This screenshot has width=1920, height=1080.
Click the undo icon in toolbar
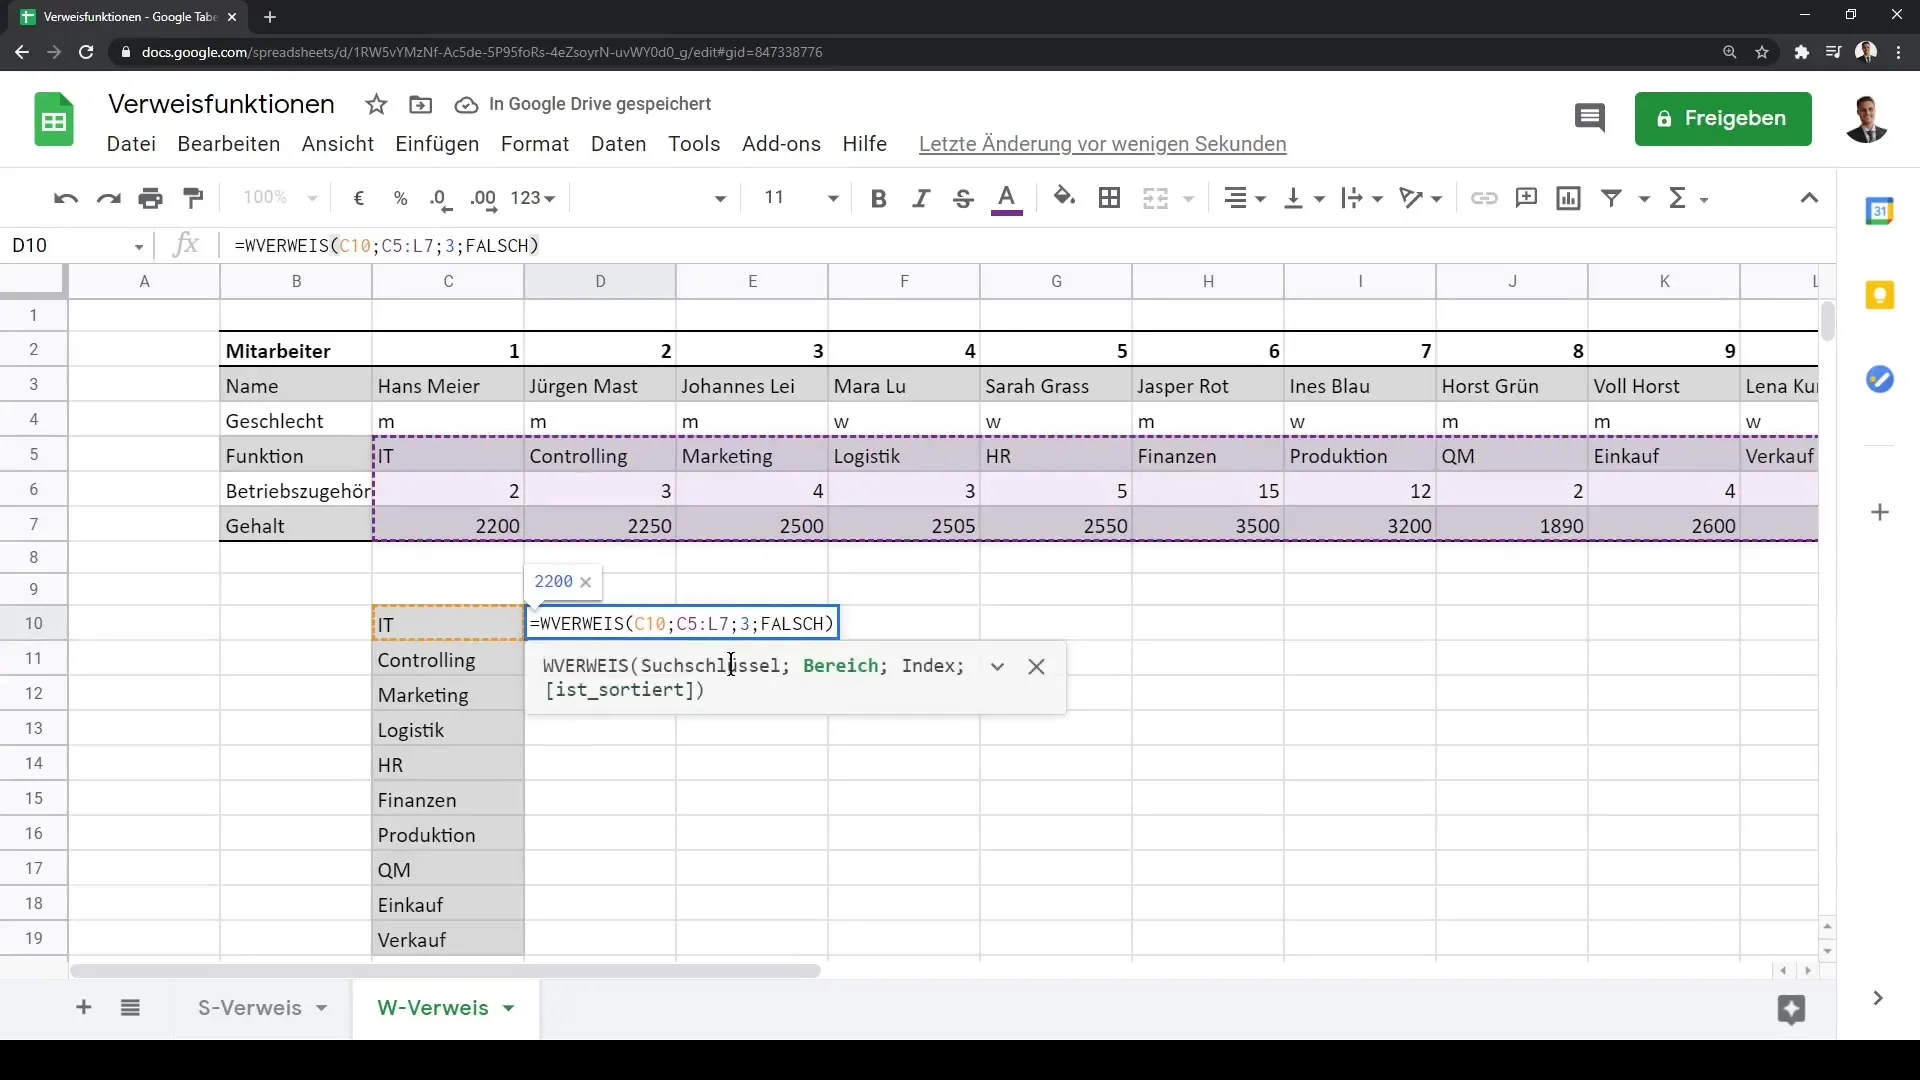pyautogui.click(x=66, y=198)
